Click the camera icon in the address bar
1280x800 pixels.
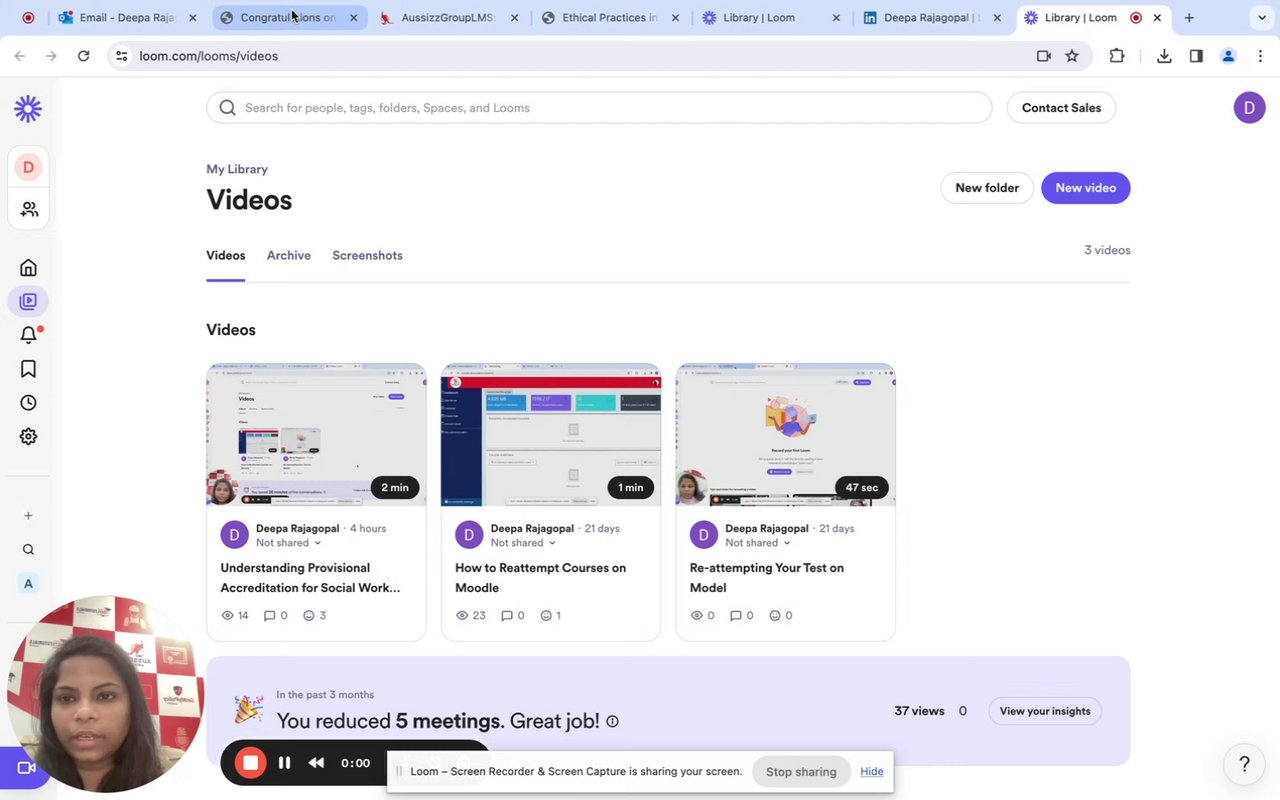1044,56
